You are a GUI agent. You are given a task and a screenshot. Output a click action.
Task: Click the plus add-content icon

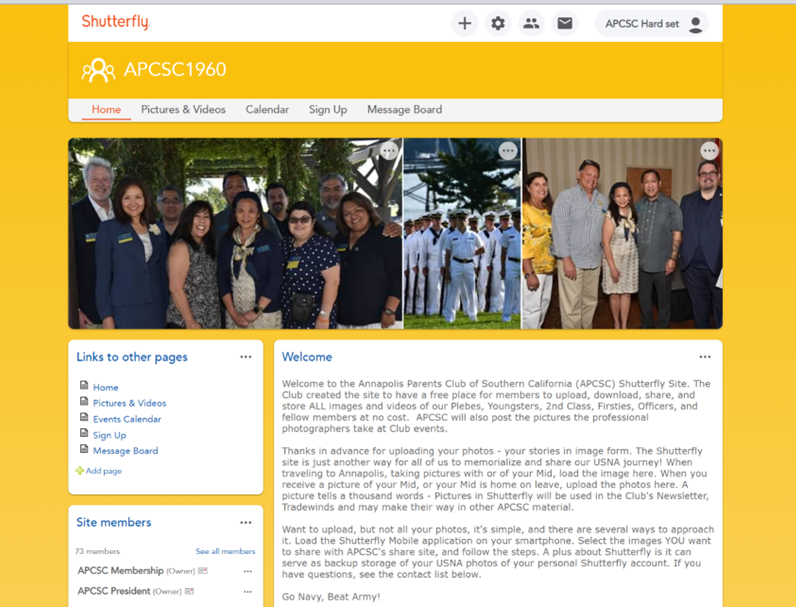coord(465,23)
